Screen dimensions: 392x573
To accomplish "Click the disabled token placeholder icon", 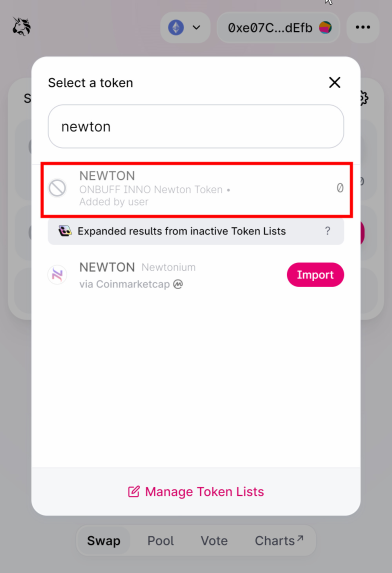I will click(57, 188).
